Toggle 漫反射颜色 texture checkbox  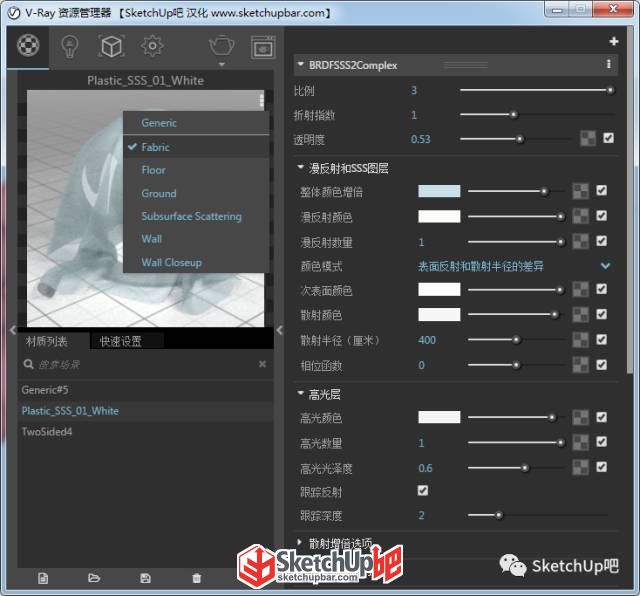coord(601,216)
